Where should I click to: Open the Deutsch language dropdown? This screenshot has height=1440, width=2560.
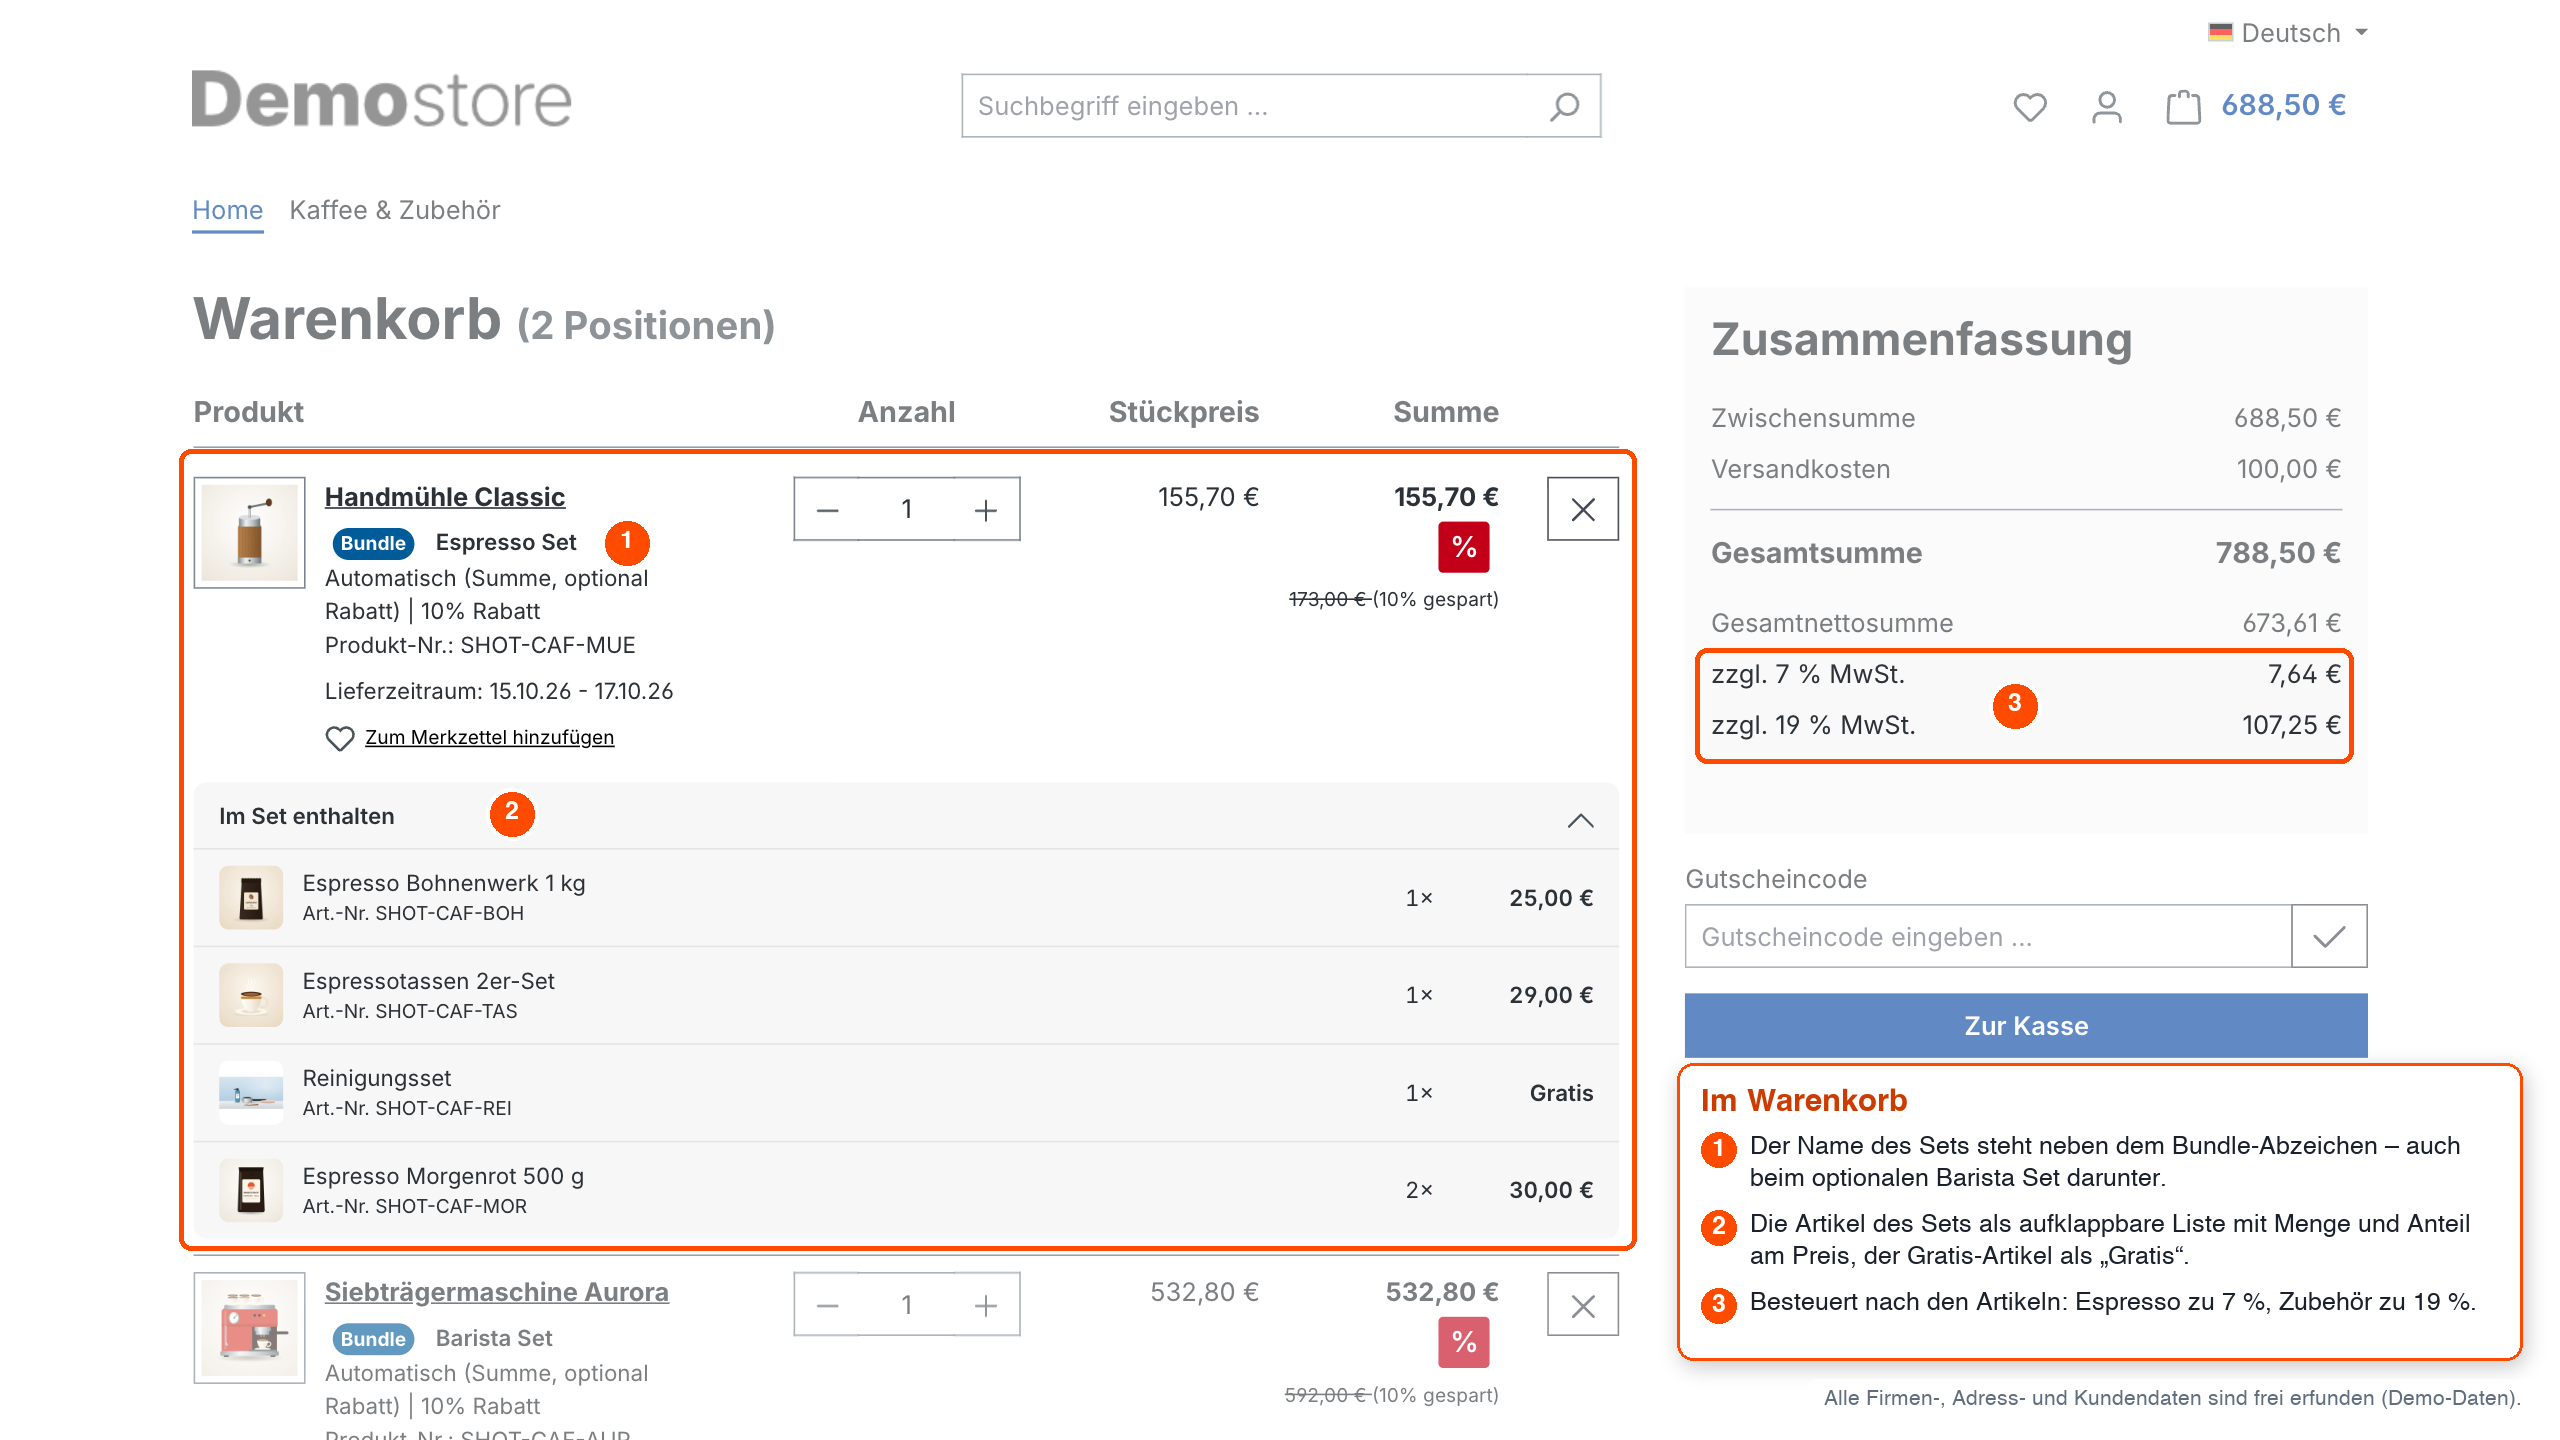pos(2288,33)
